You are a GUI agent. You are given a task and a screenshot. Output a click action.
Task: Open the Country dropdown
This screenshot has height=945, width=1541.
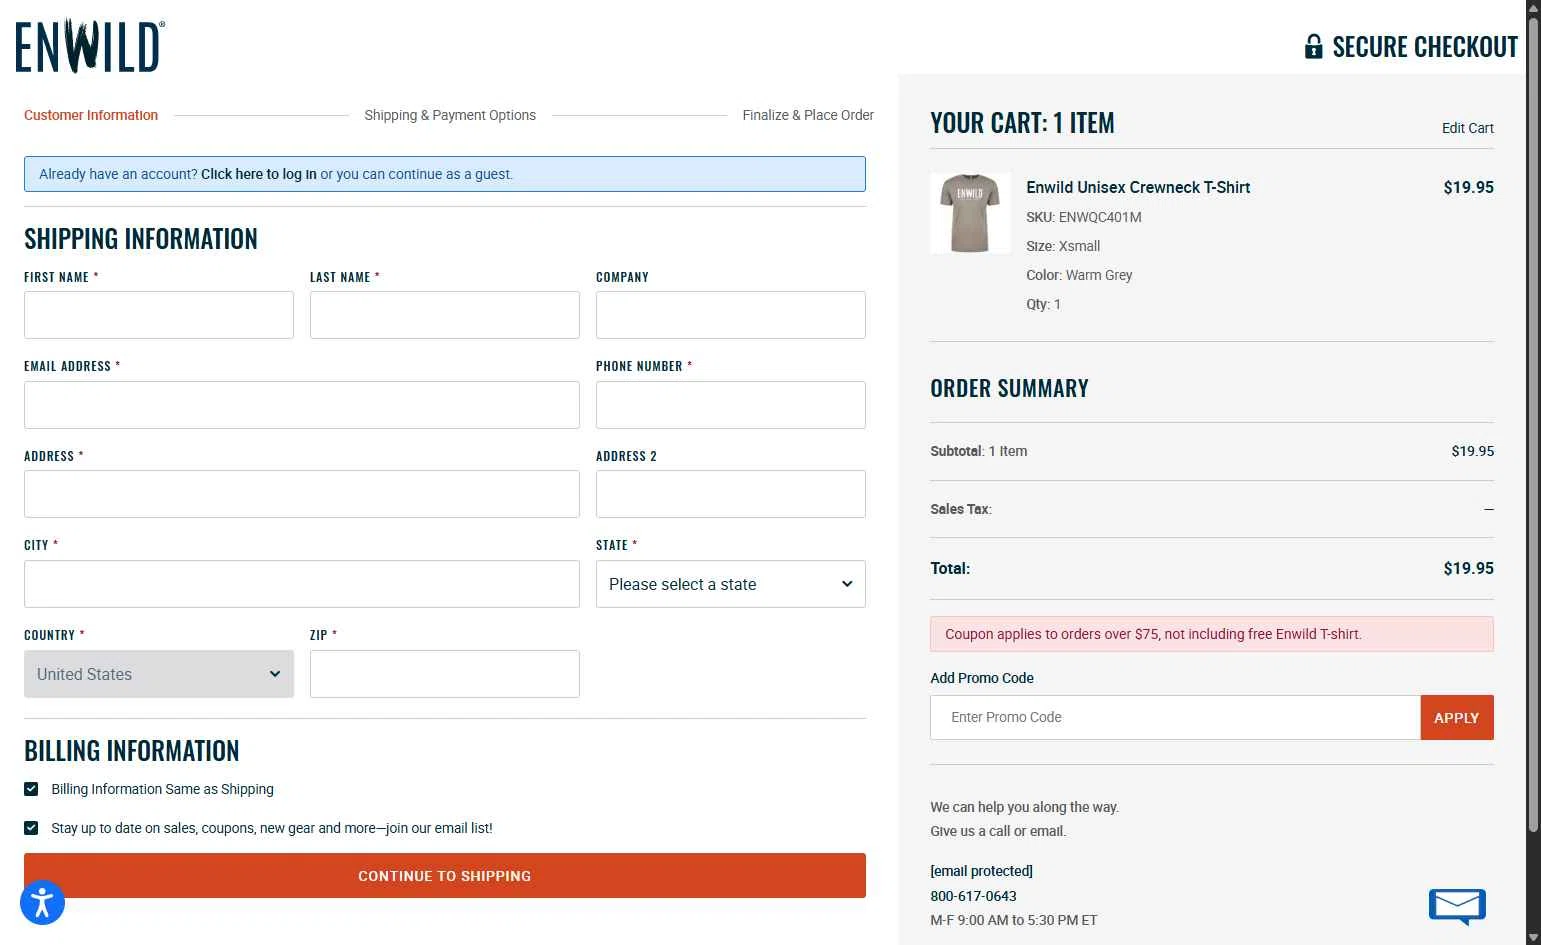coord(159,674)
